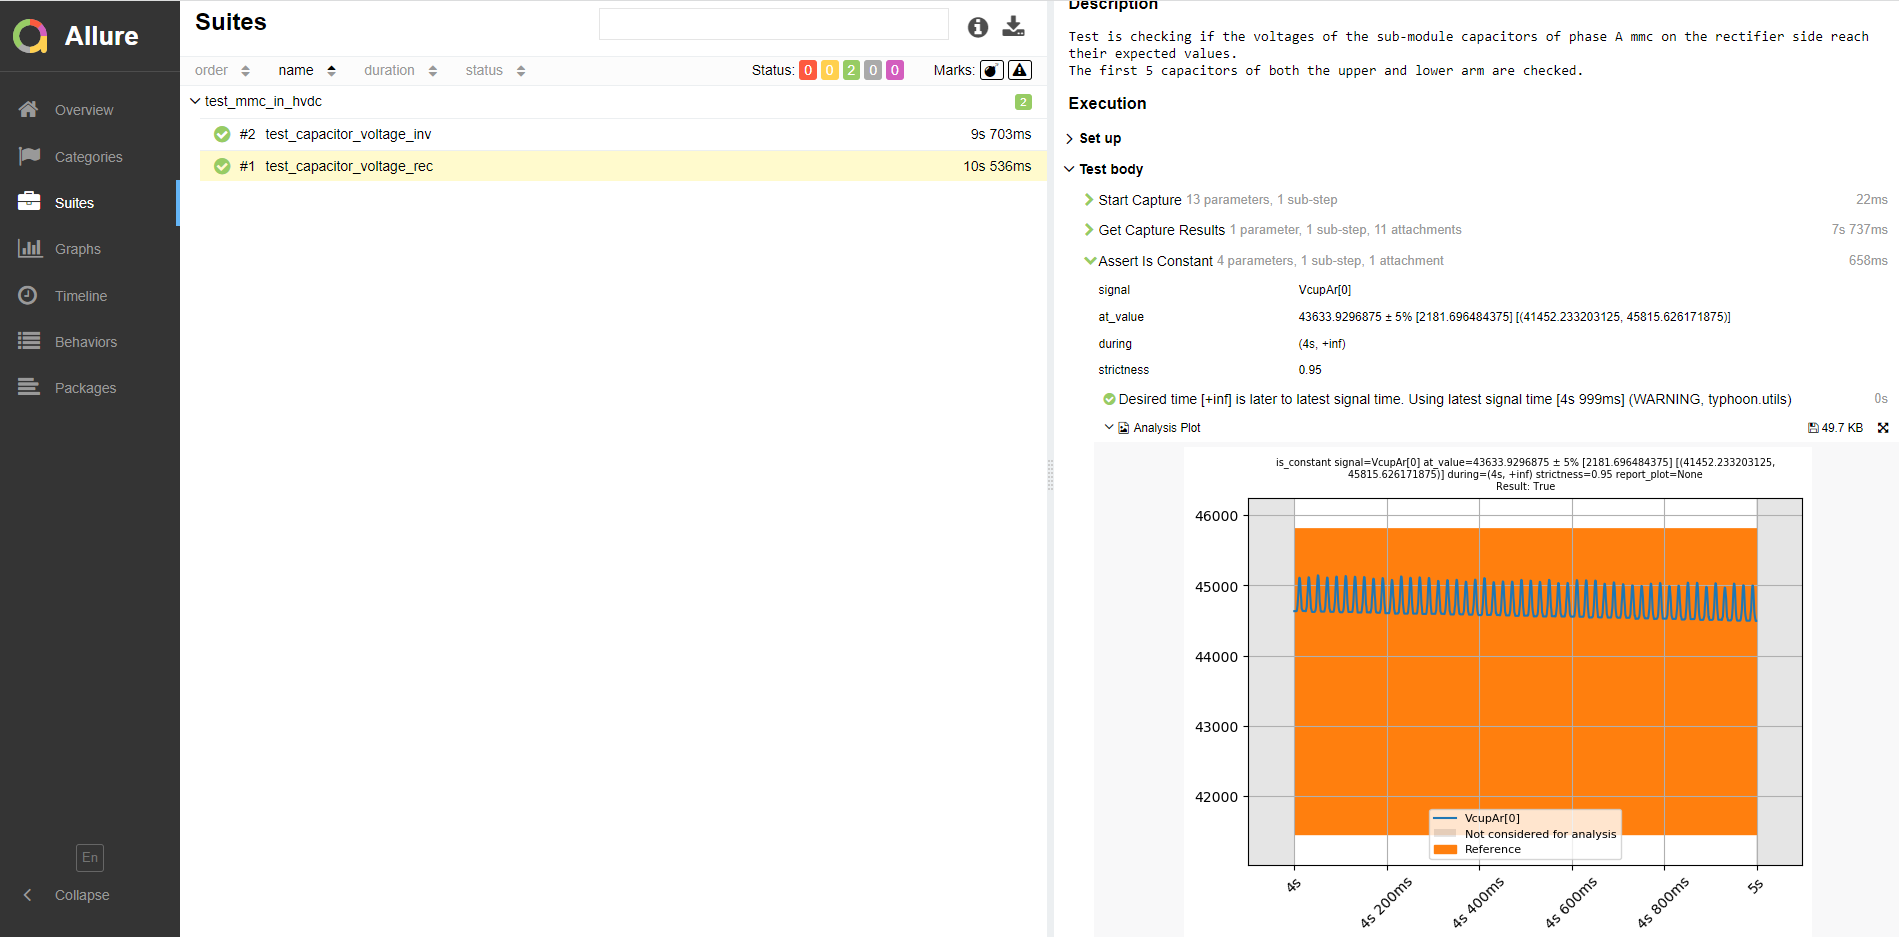Collapse the Assert Is Constant step
Image resolution: width=1899 pixels, height=937 pixels.
coord(1089,261)
